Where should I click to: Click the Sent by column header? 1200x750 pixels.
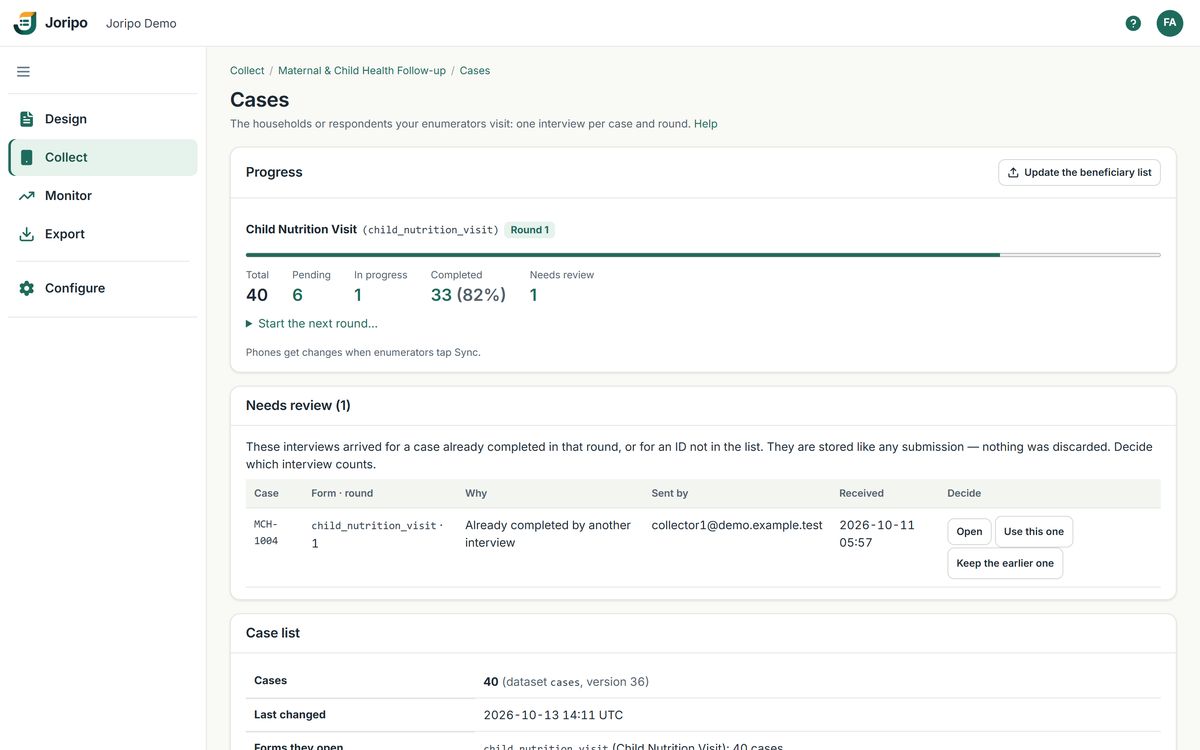[x=670, y=493]
